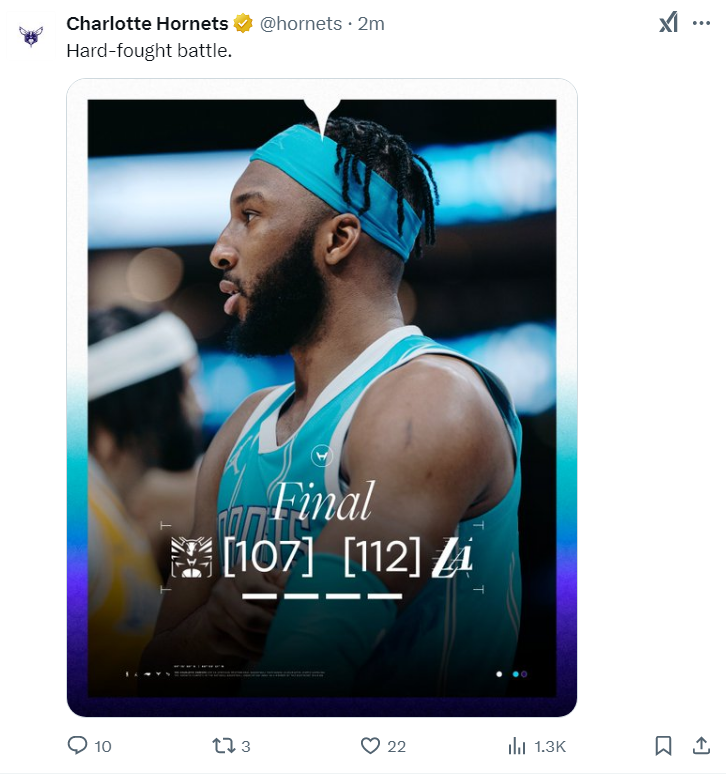Image resolution: width=726 pixels, height=774 pixels.
Task: Click the "Final" text on the image
Action: [323, 501]
